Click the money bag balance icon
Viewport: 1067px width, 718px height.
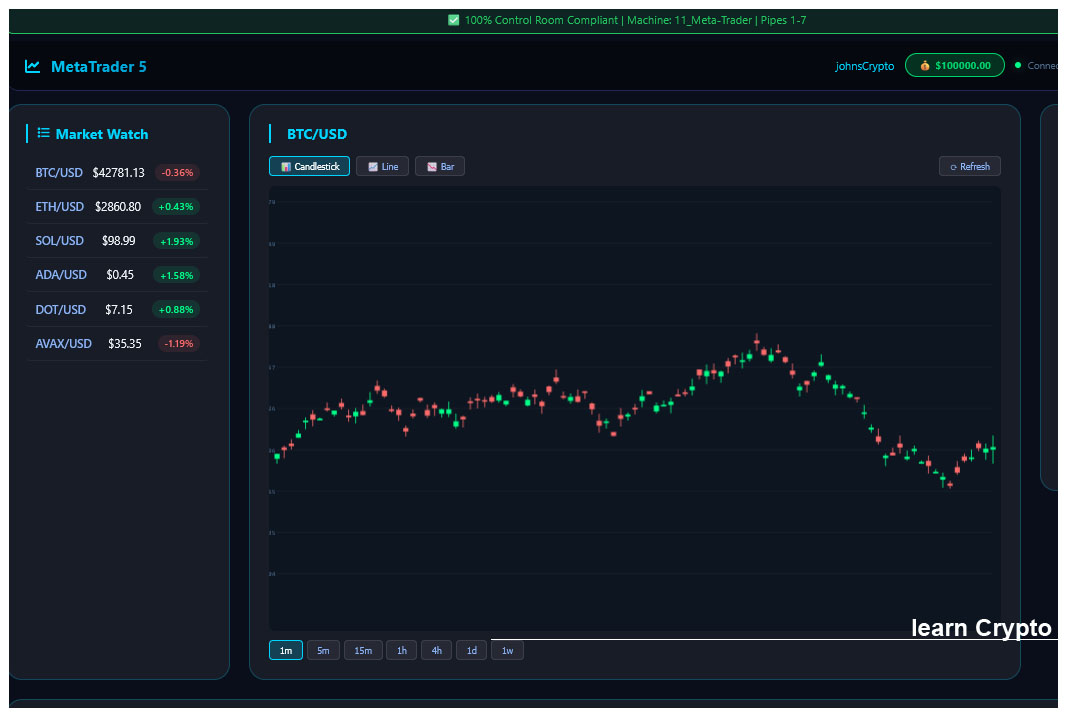[925, 65]
